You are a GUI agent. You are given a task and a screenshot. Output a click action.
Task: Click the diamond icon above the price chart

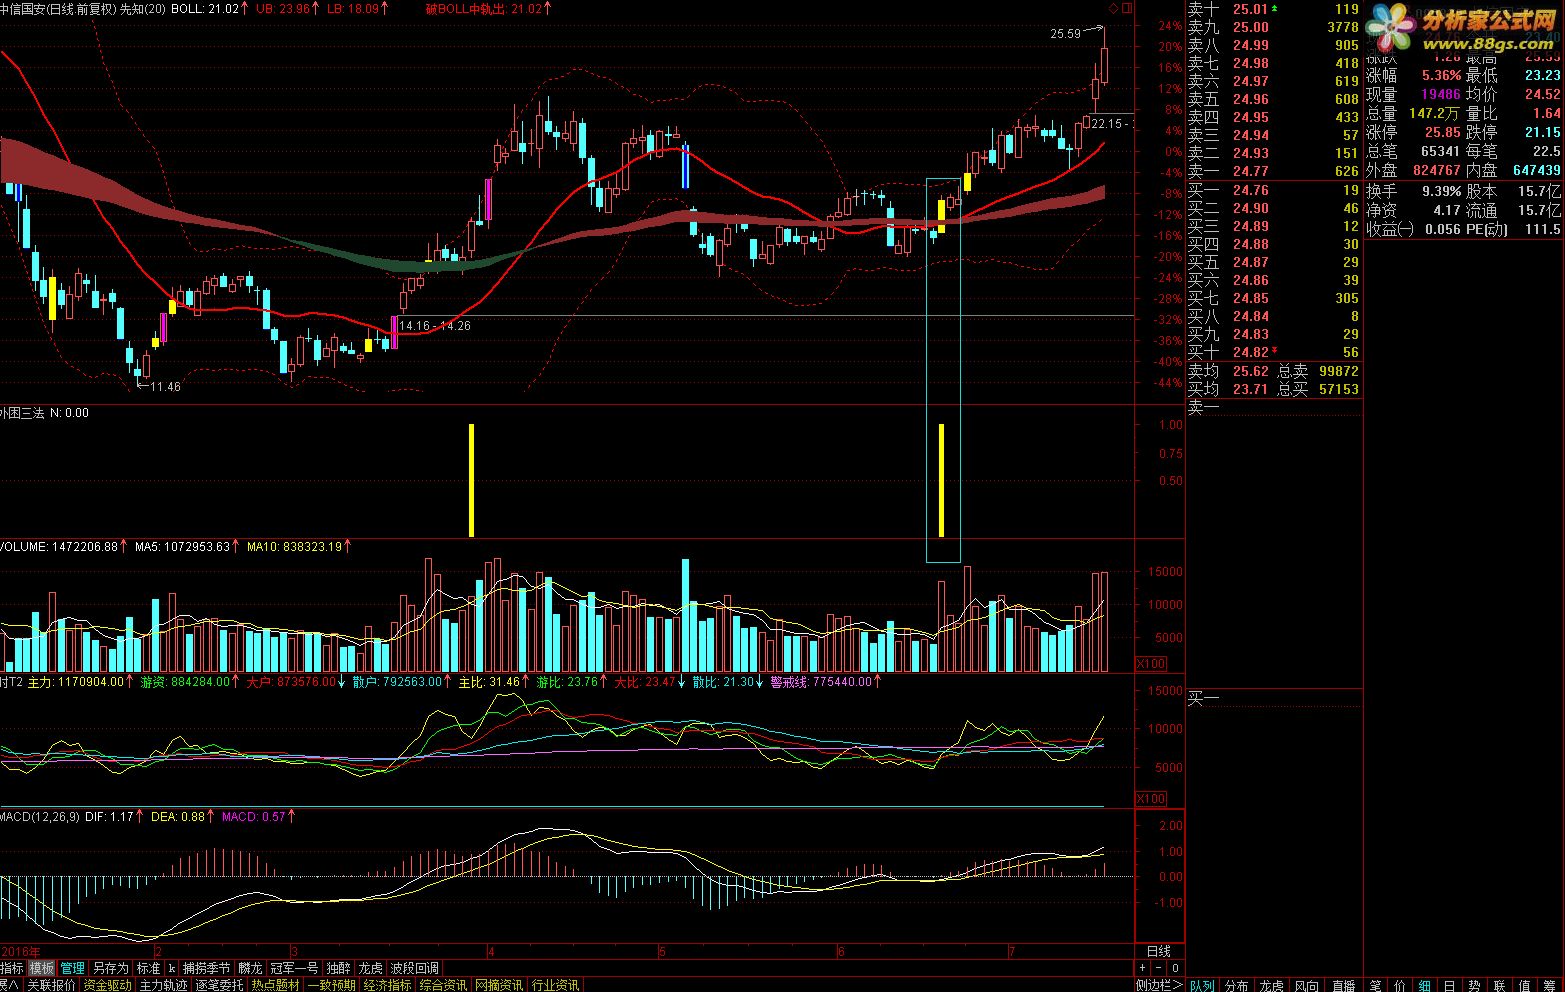coord(1113,8)
